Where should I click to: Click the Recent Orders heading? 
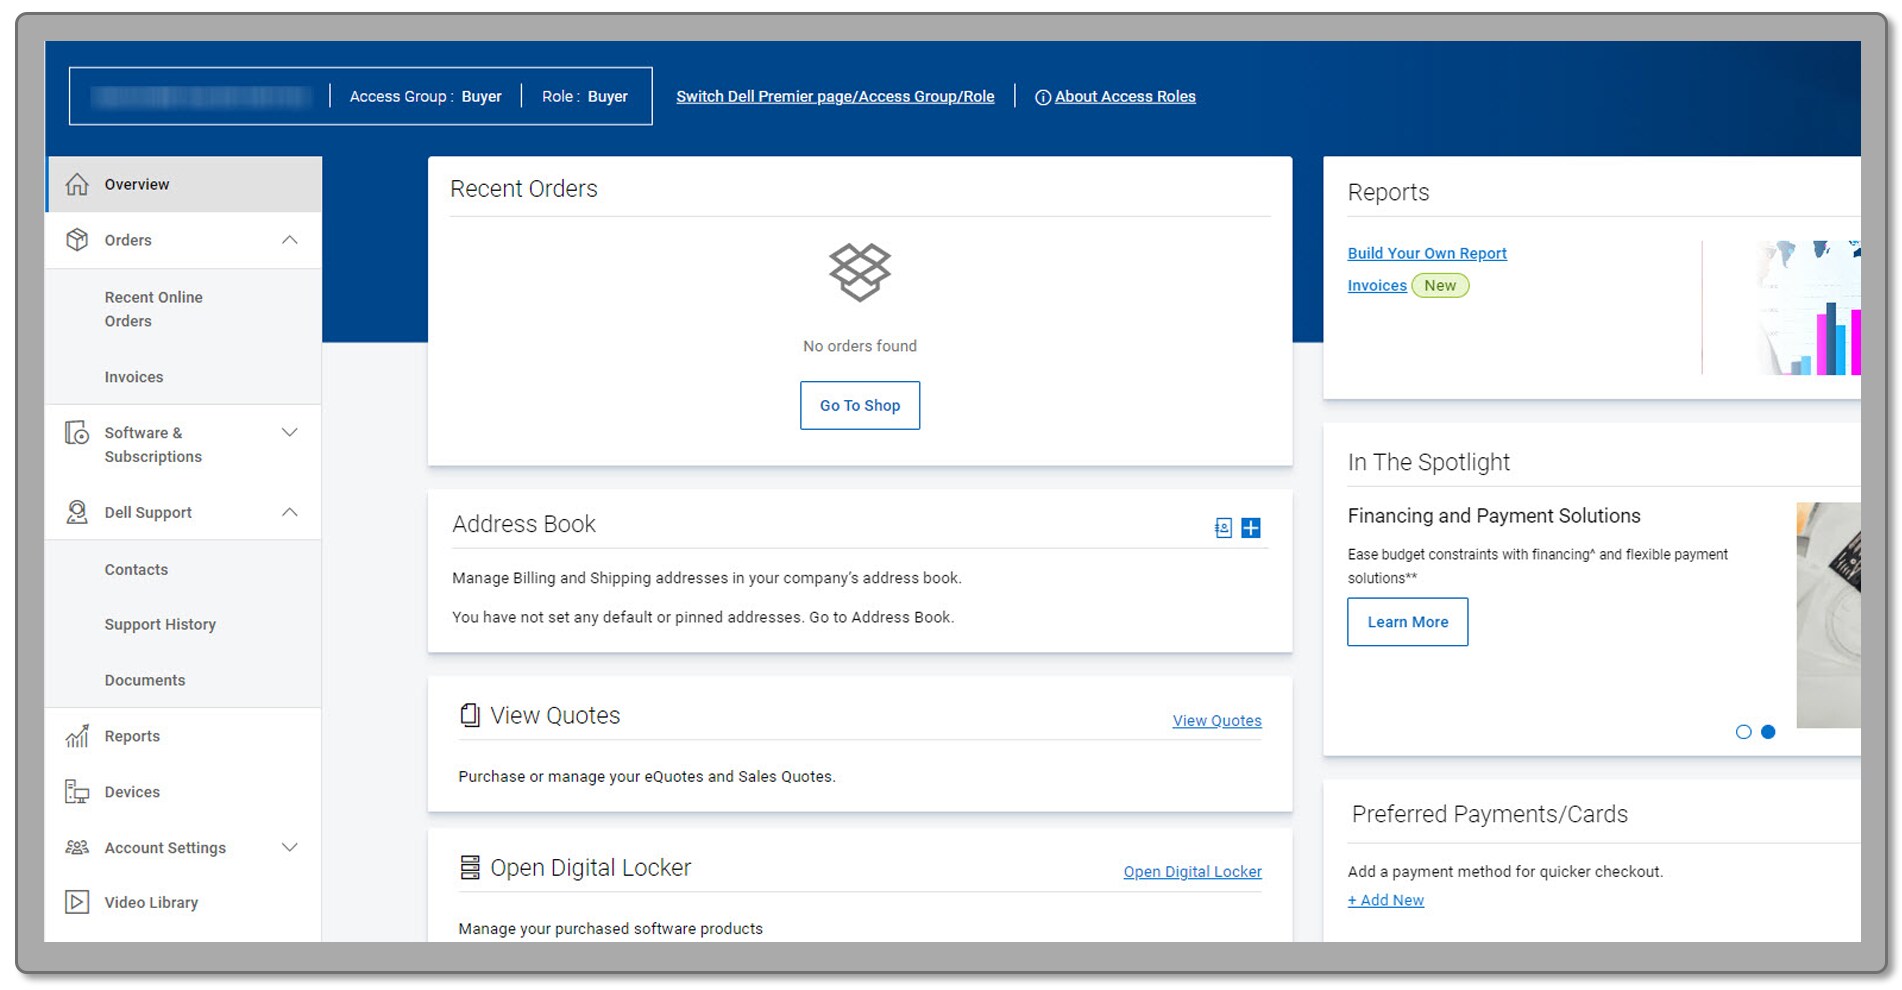(x=524, y=189)
